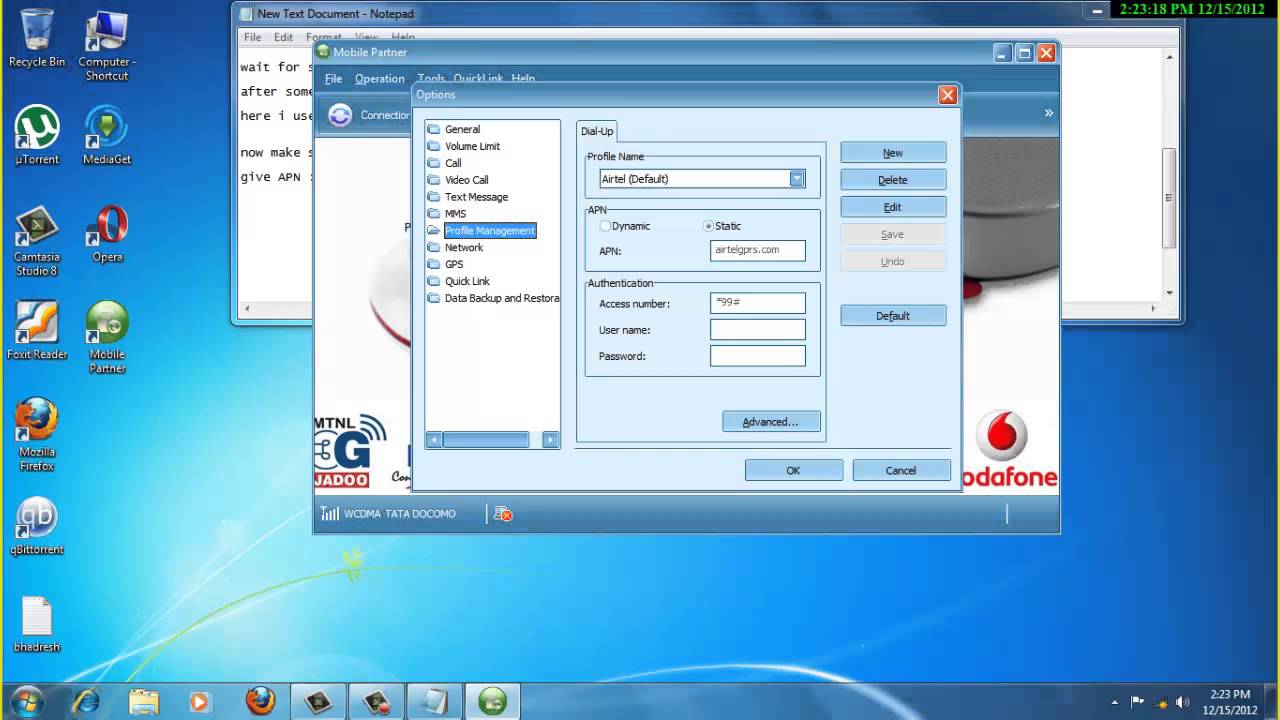Show hidden system tray icons
Screen dimensions: 1280x720
1115,702
